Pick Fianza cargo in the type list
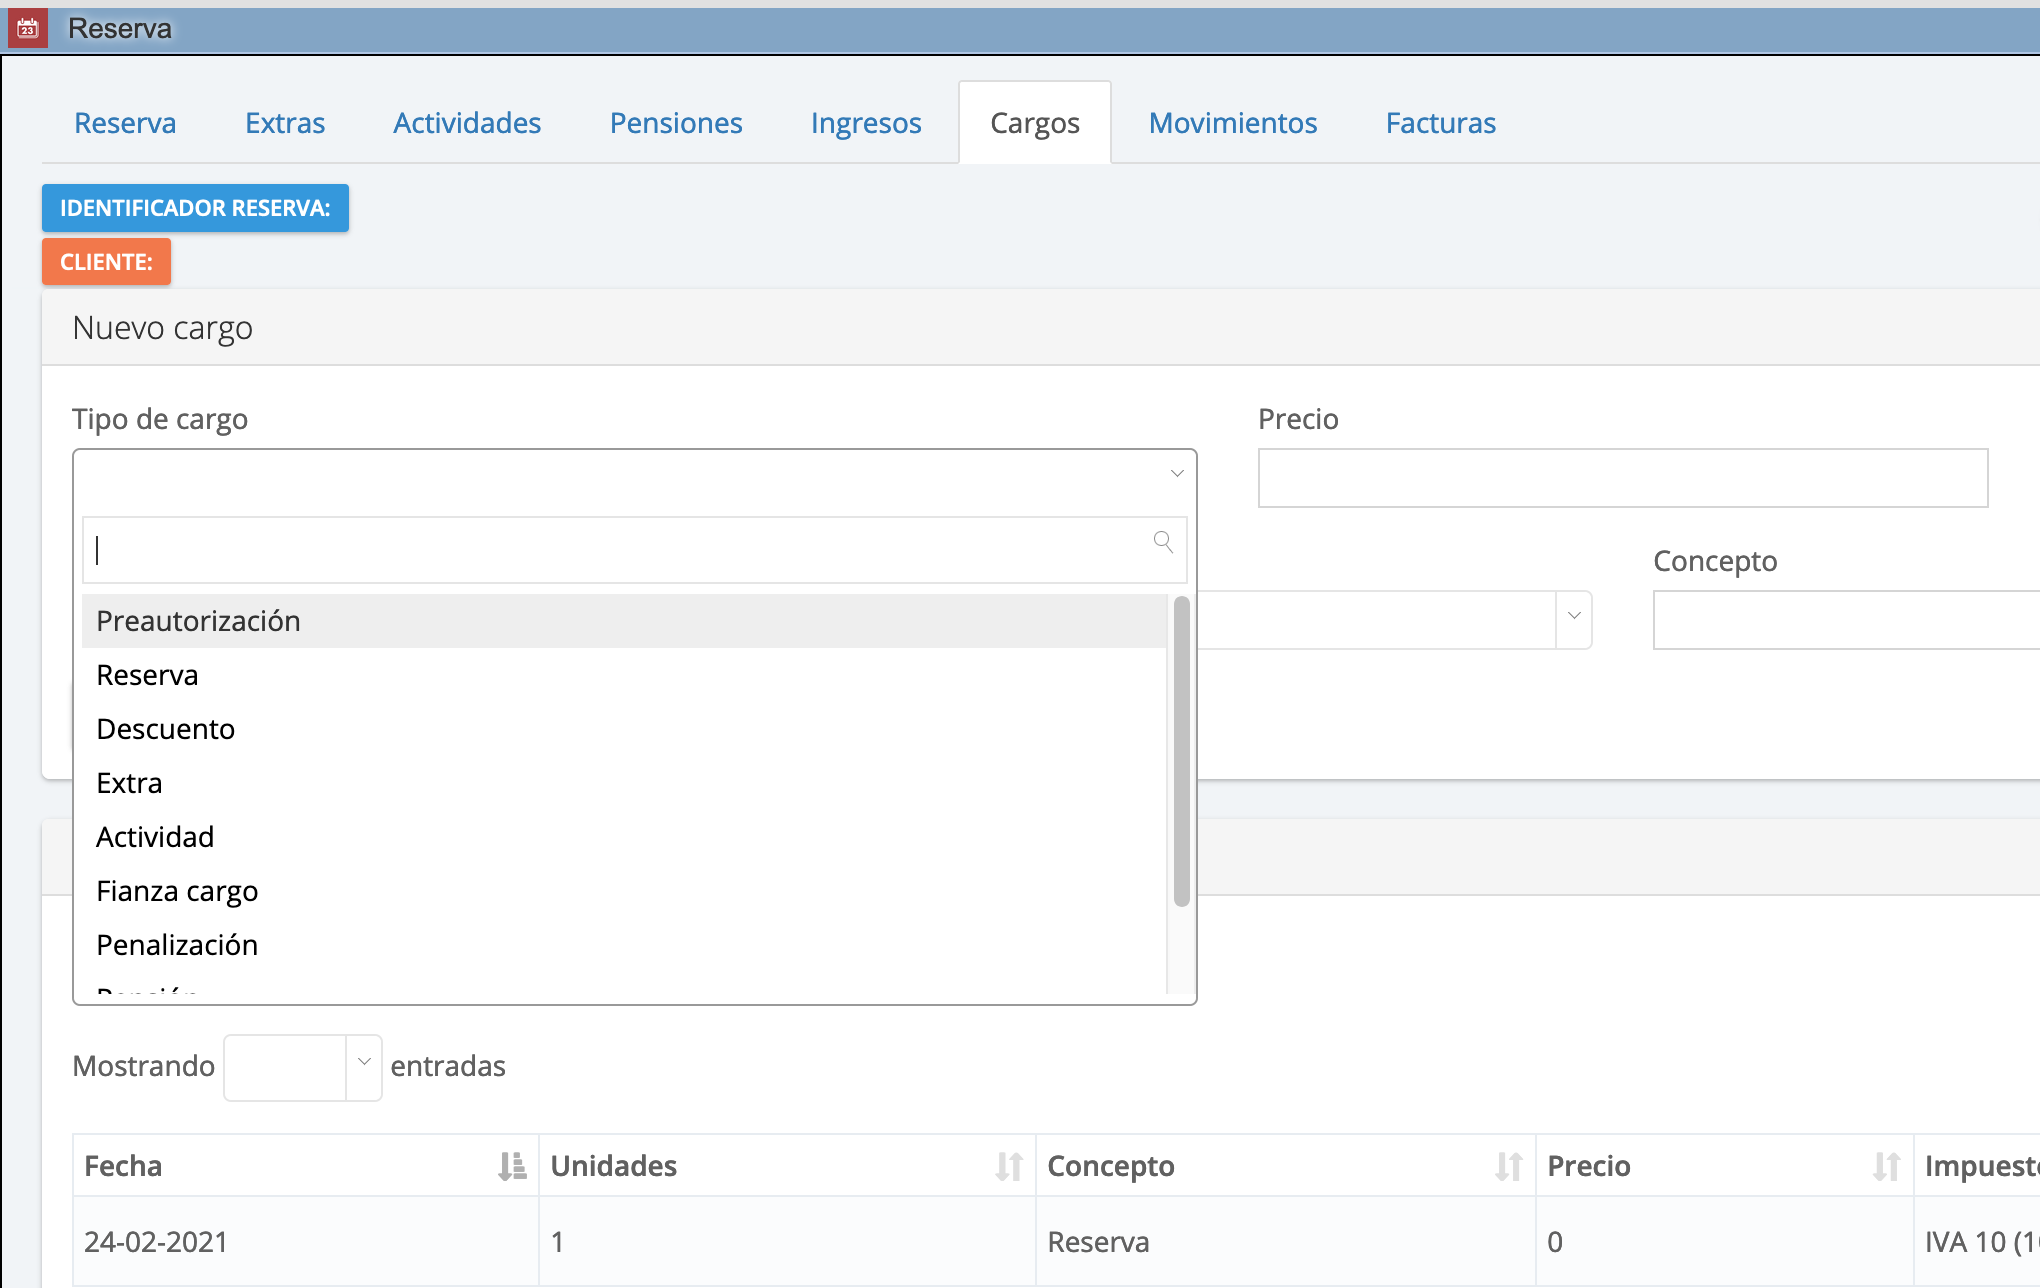The image size is (2040, 1288). click(177, 891)
